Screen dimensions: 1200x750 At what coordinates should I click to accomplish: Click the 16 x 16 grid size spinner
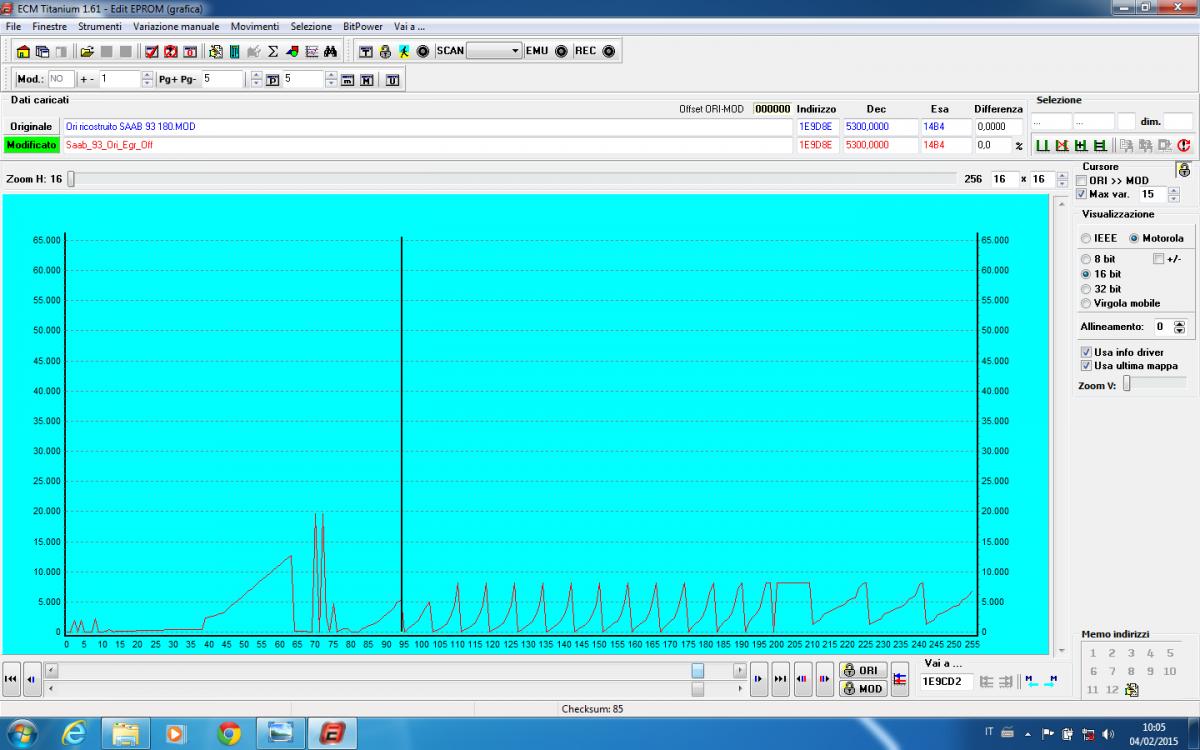point(1061,179)
